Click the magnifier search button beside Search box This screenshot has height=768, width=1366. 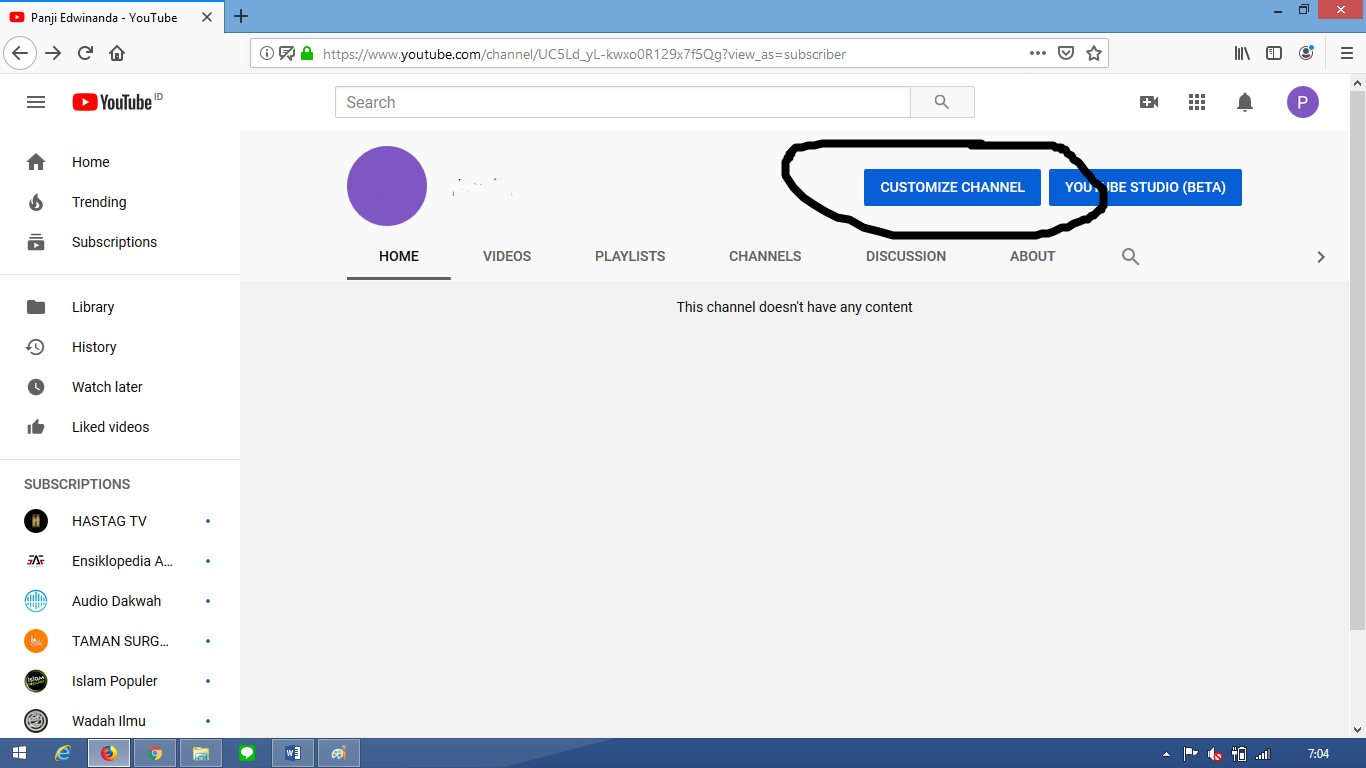click(942, 102)
